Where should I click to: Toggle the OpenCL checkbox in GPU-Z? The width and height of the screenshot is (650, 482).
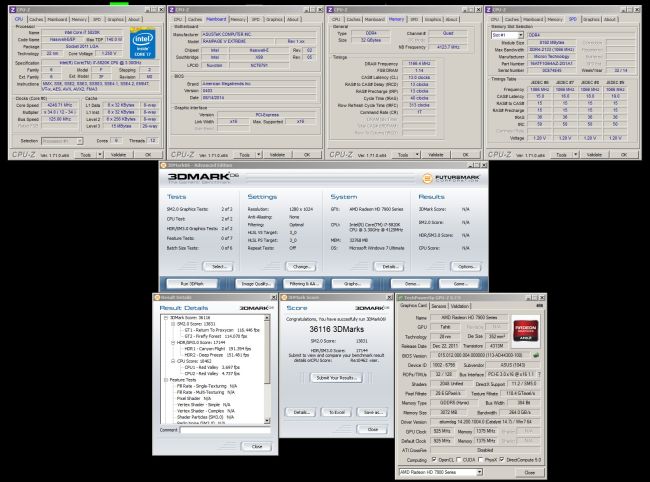point(434,460)
